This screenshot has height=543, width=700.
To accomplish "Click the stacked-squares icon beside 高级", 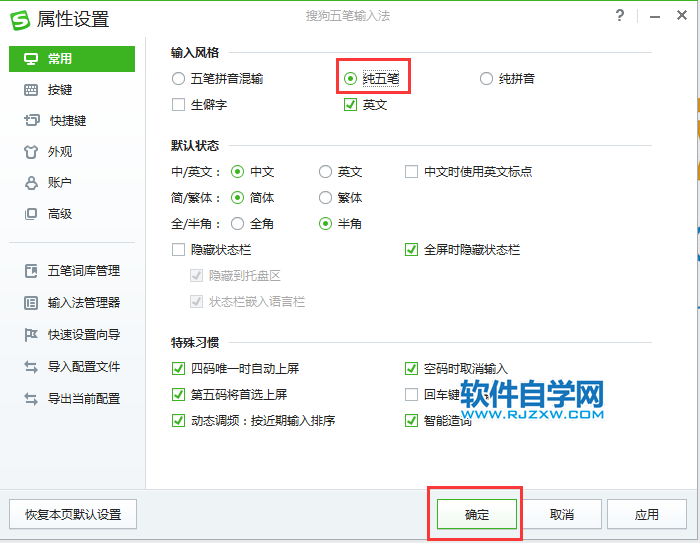I will 31,214.
